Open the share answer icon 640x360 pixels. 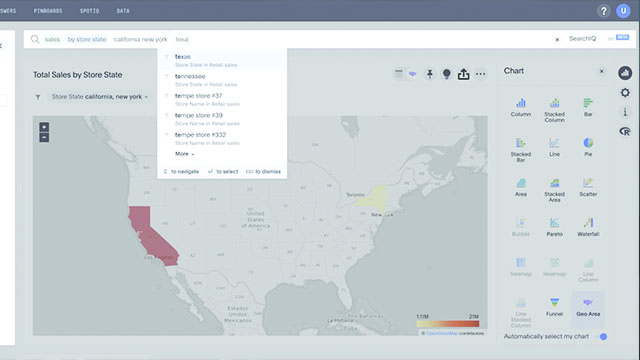pos(463,74)
